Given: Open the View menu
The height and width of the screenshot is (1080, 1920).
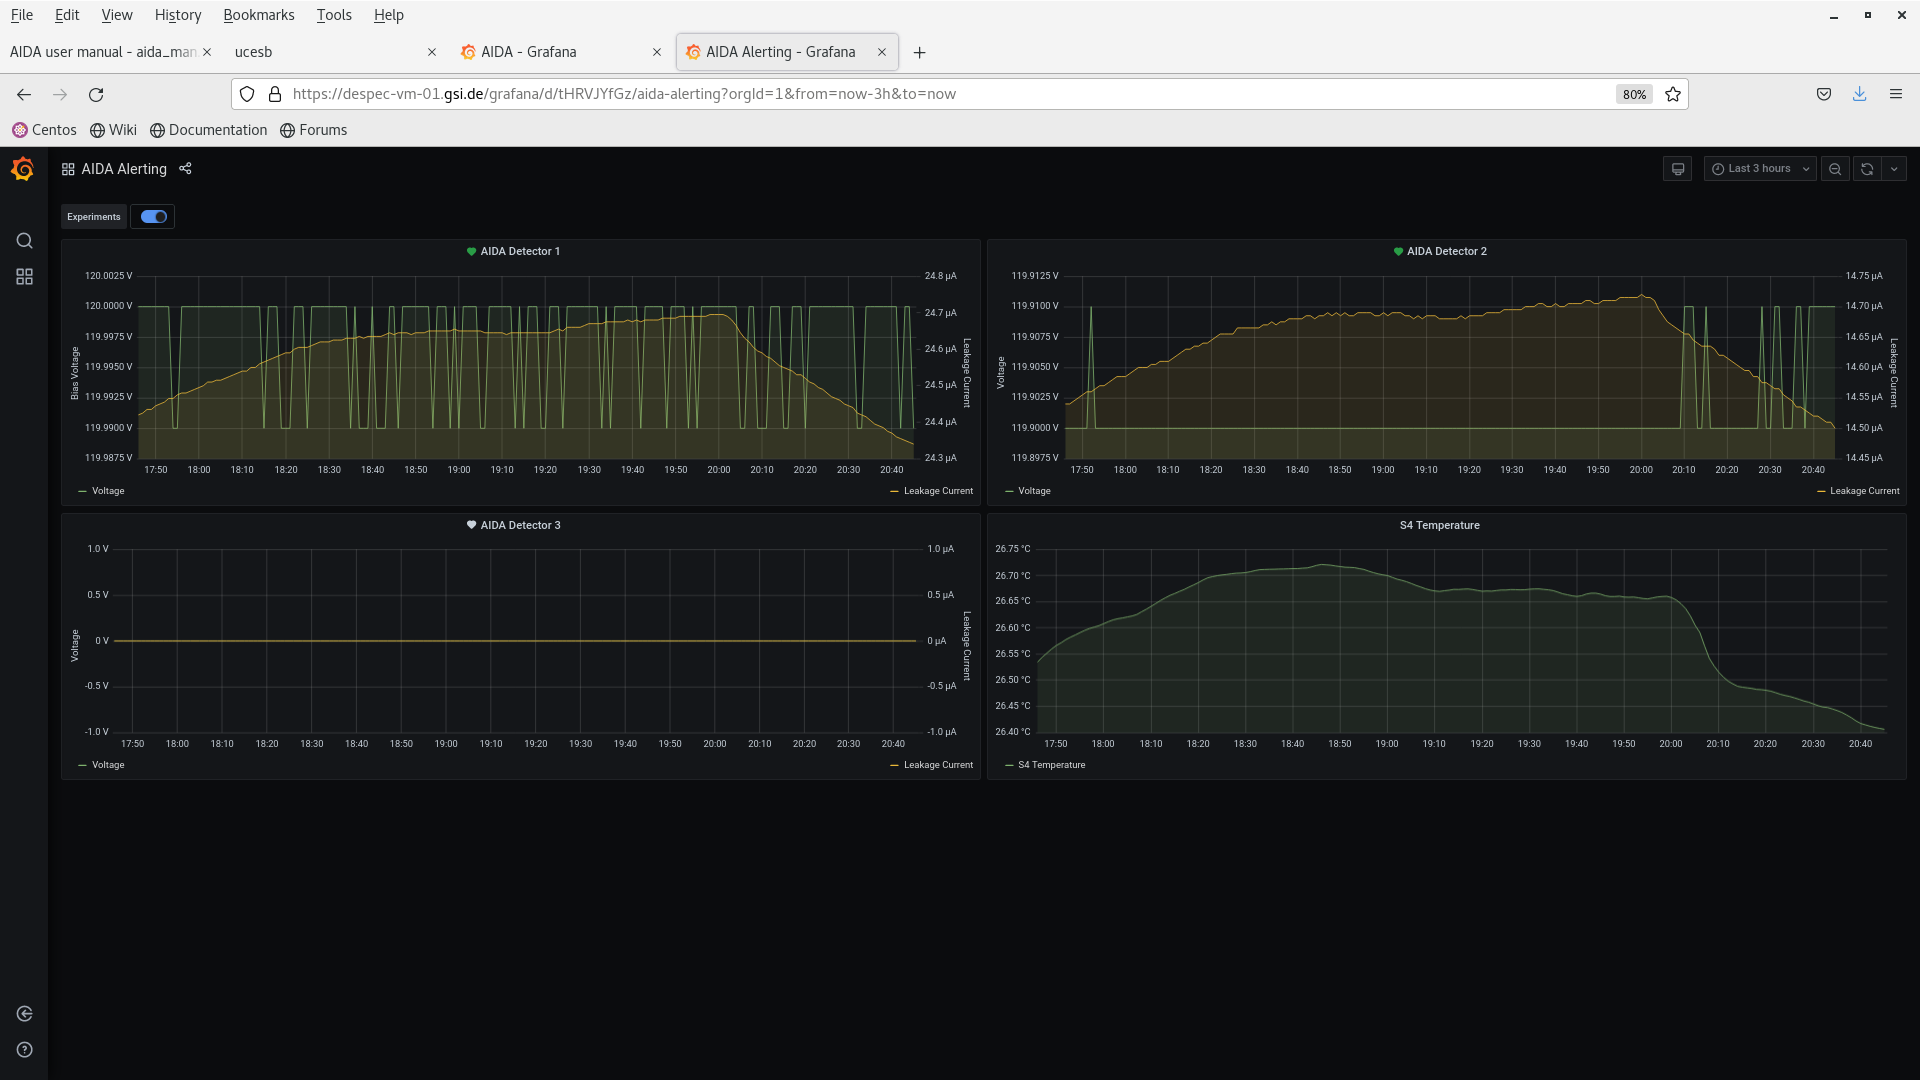Looking at the screenshot, I should tap(117, 15).
